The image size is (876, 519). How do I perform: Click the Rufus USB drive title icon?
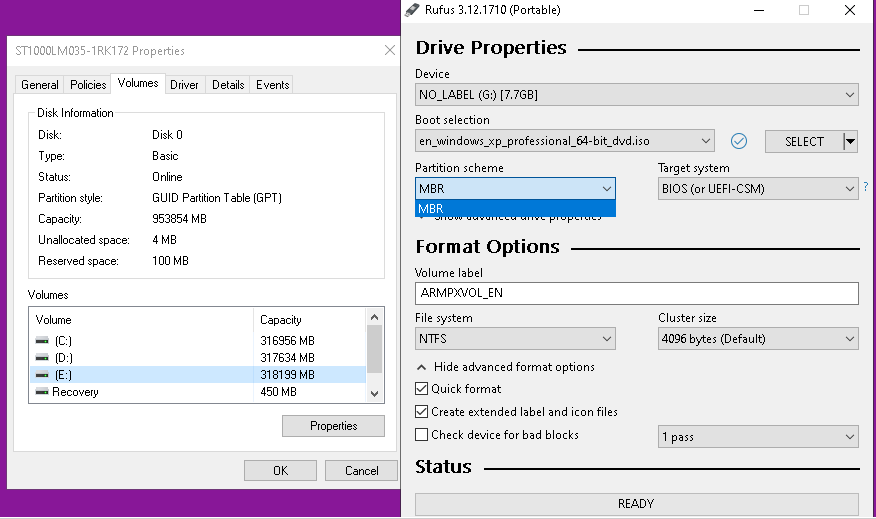[412, 9]
